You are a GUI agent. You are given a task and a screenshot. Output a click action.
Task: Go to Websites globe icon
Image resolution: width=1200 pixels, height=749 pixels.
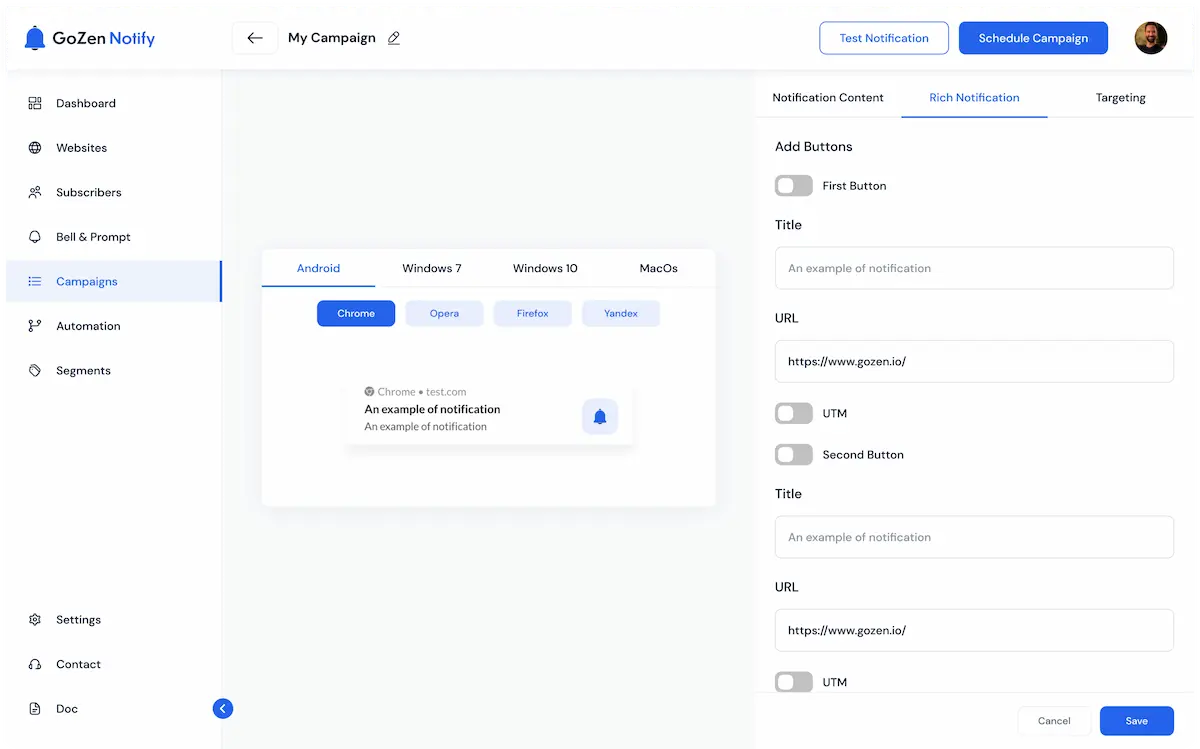pyautogui.click(x=35, y=148)
